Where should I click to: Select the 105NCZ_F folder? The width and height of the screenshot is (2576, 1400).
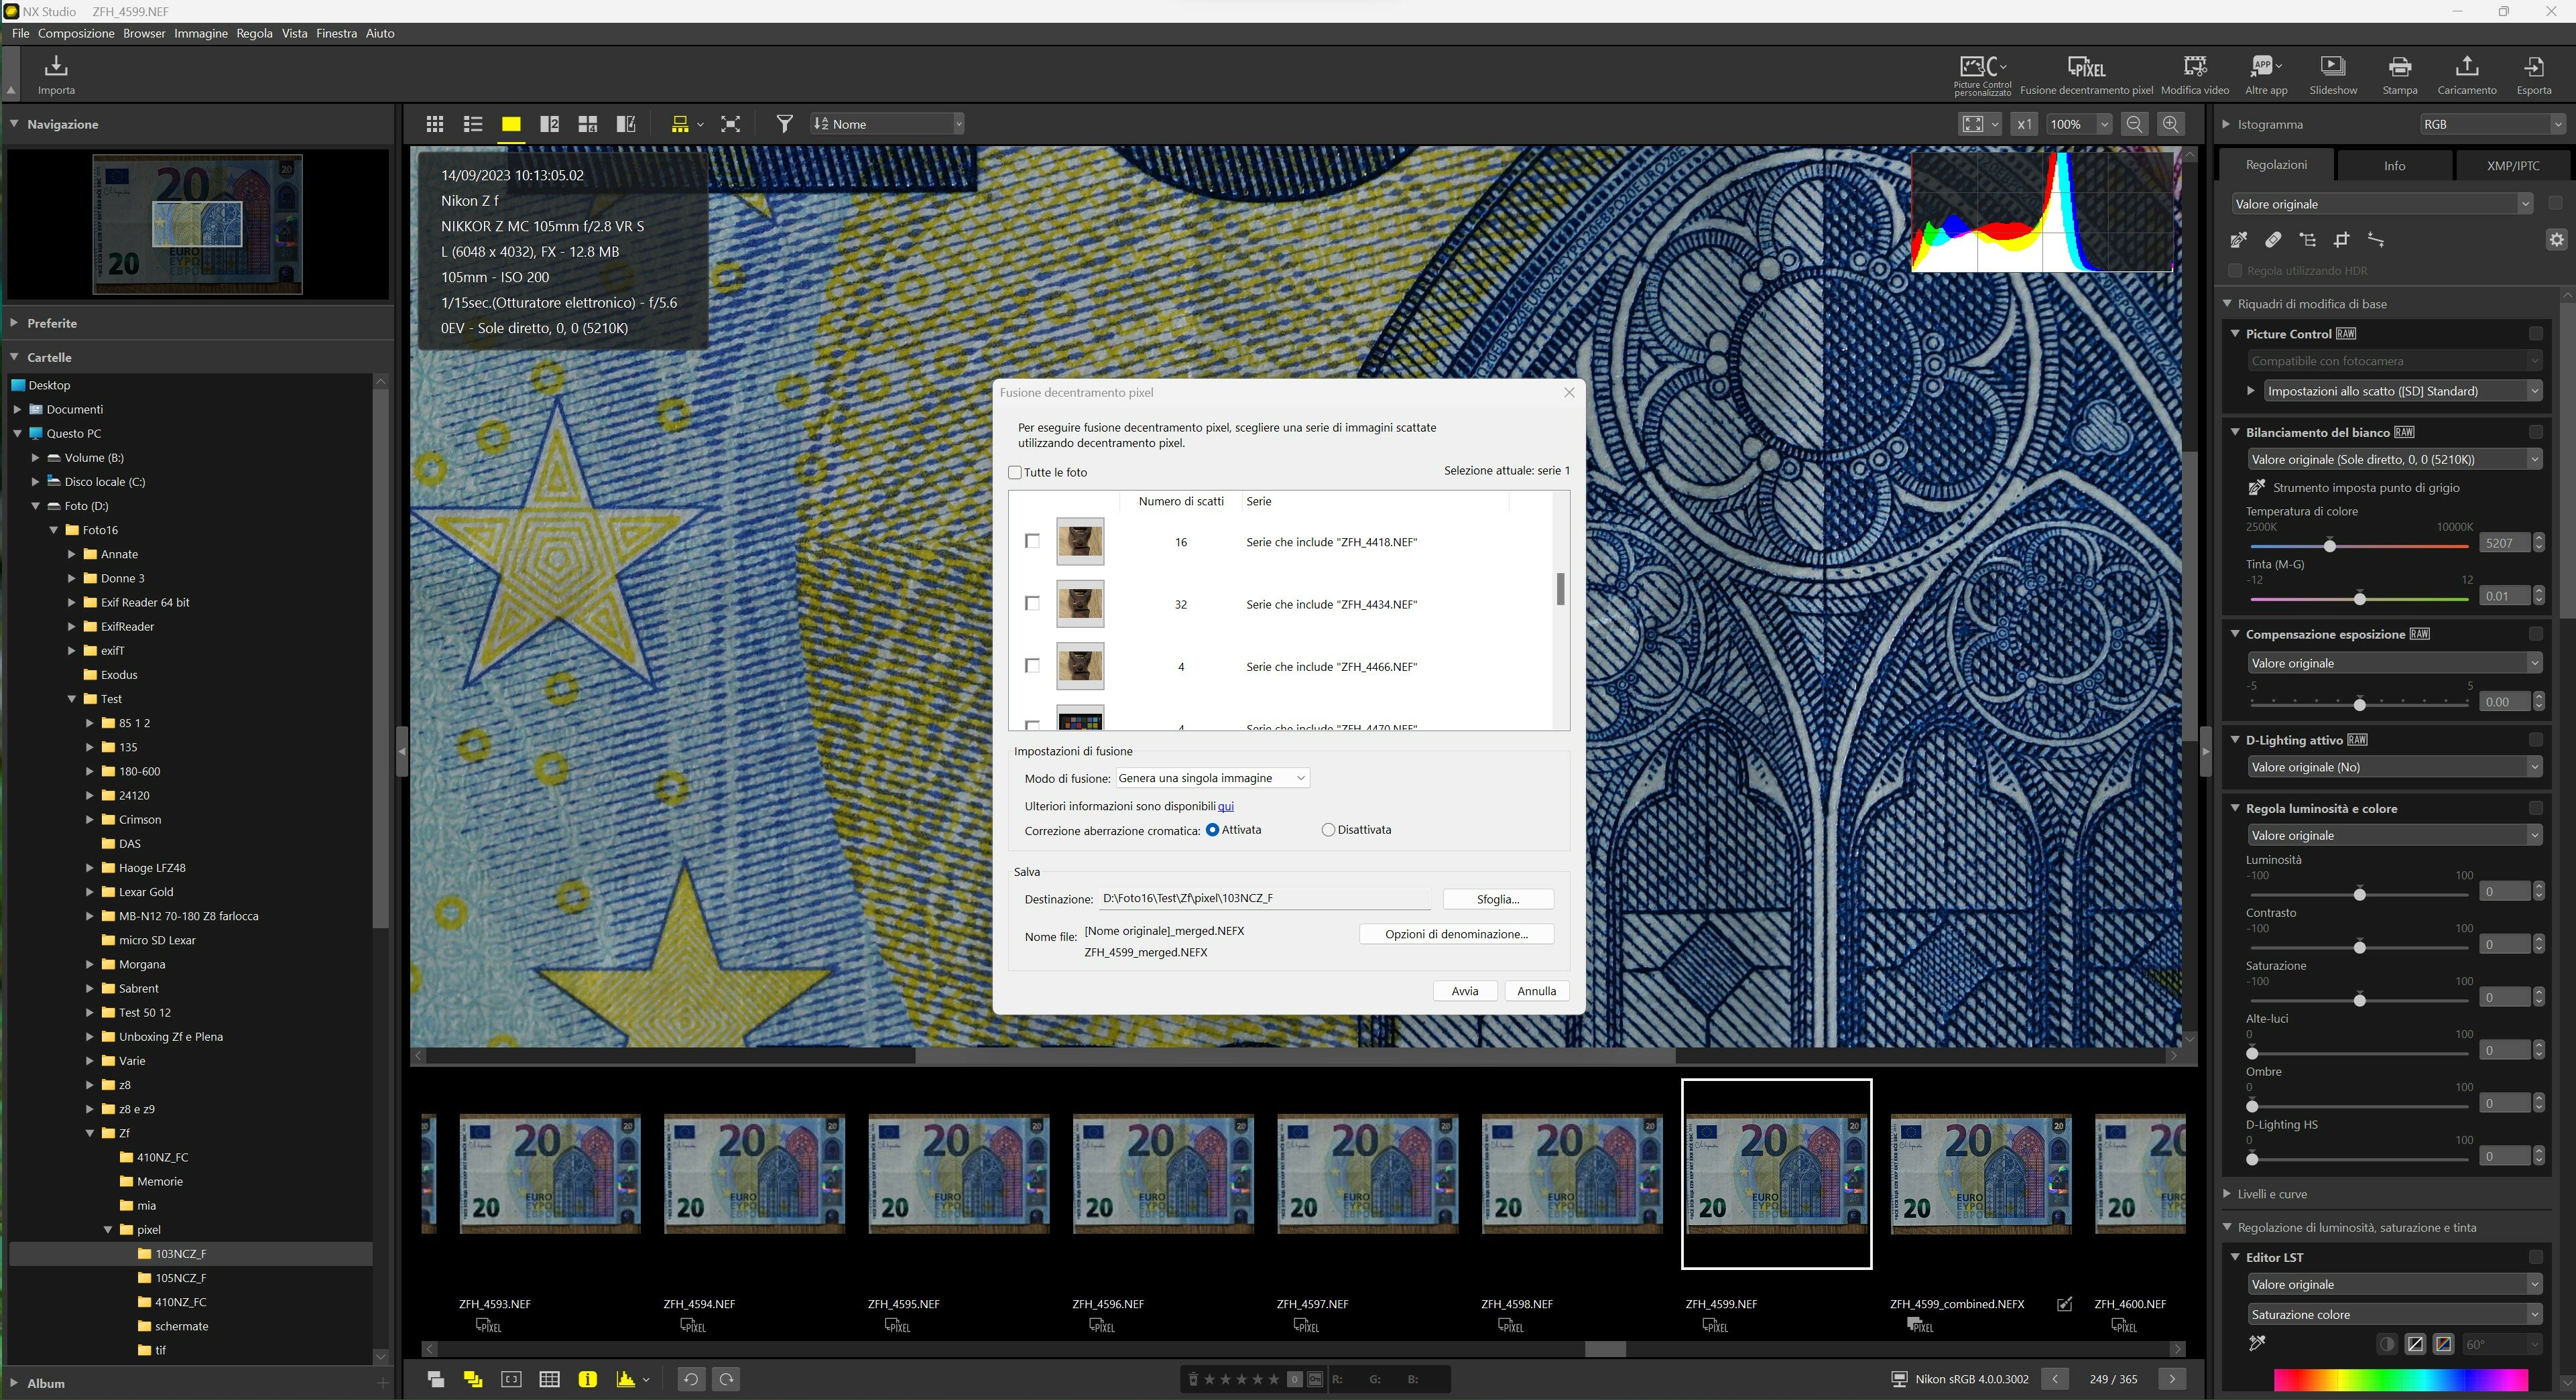click(180, 1278)
